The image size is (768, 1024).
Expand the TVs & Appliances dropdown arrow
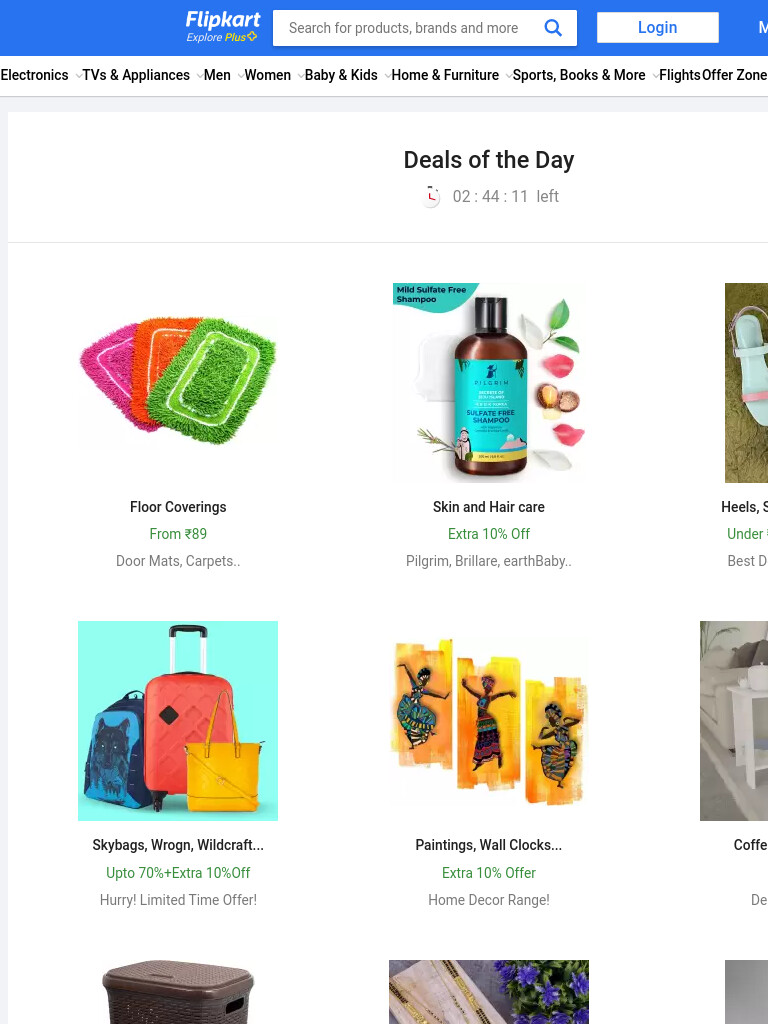199,76
